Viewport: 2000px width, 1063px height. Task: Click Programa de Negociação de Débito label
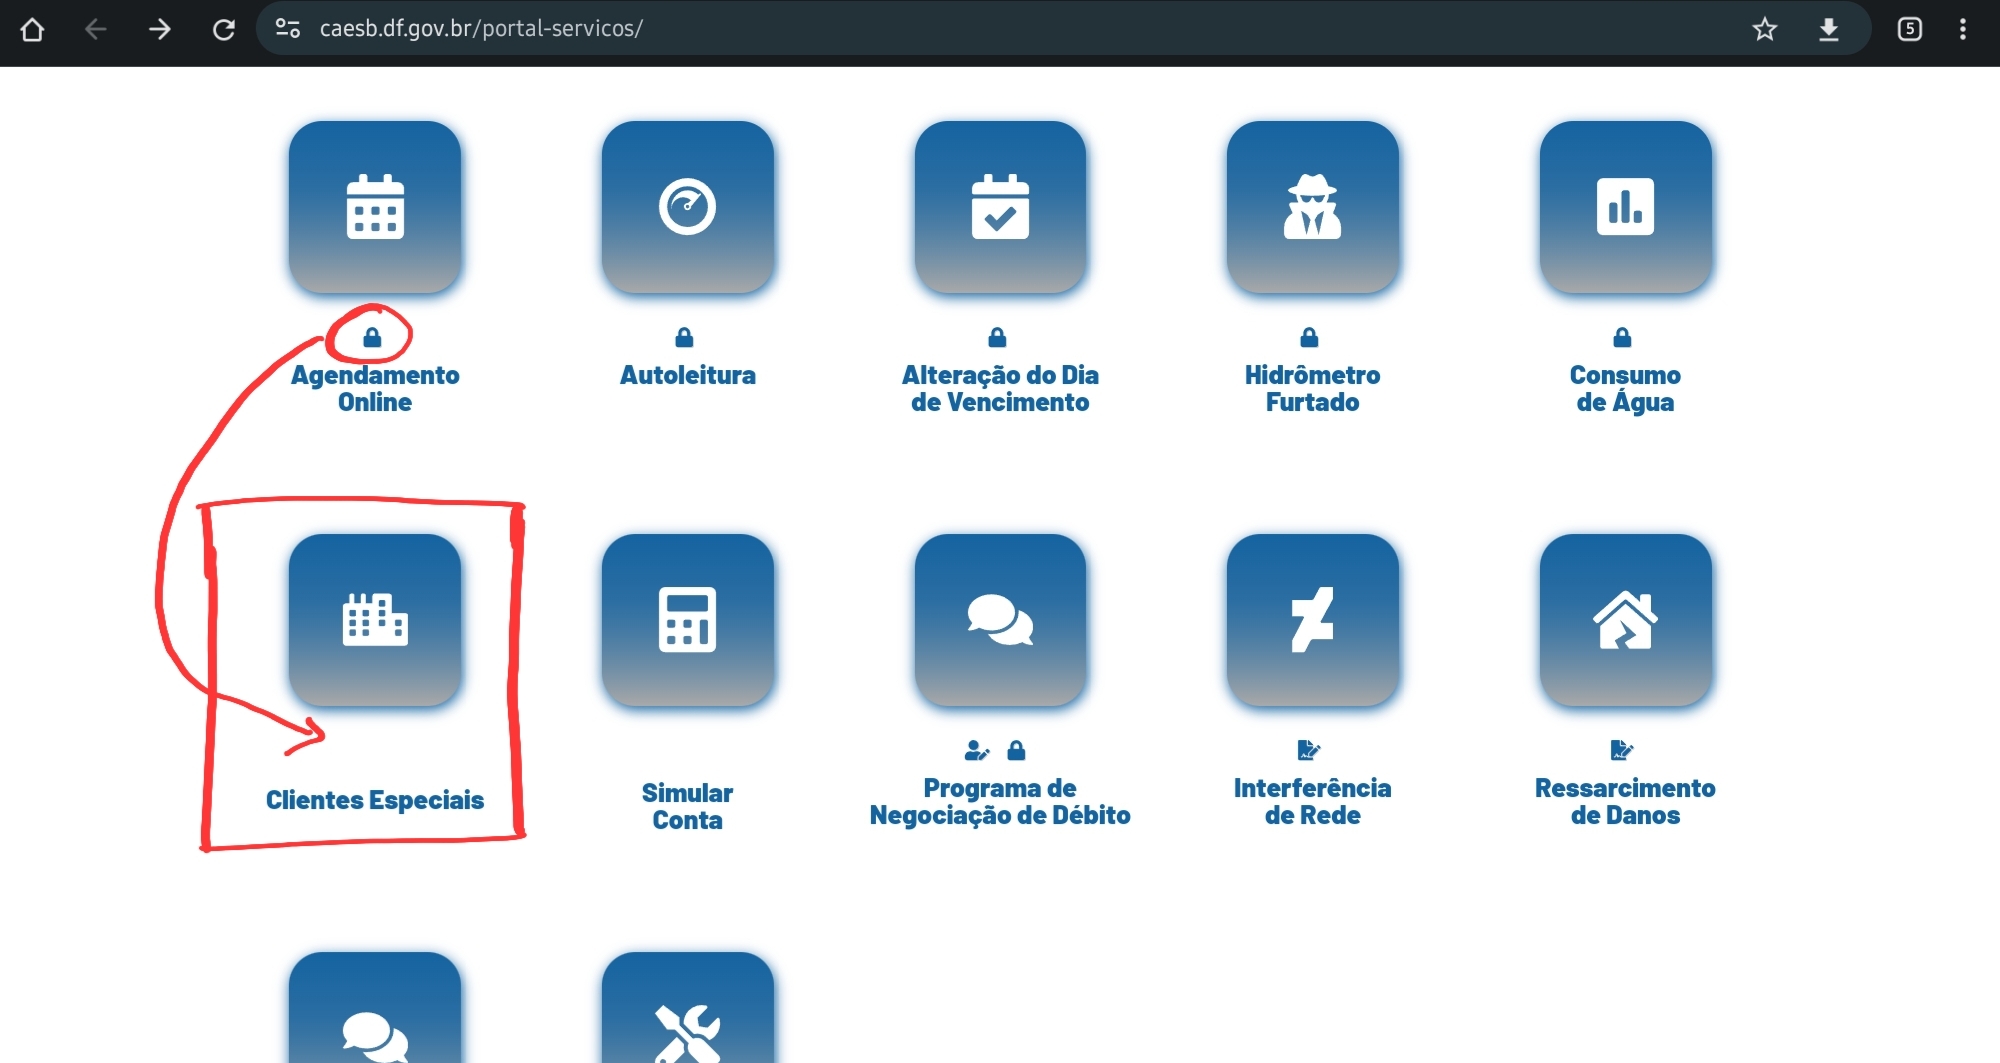(1000, 801)
